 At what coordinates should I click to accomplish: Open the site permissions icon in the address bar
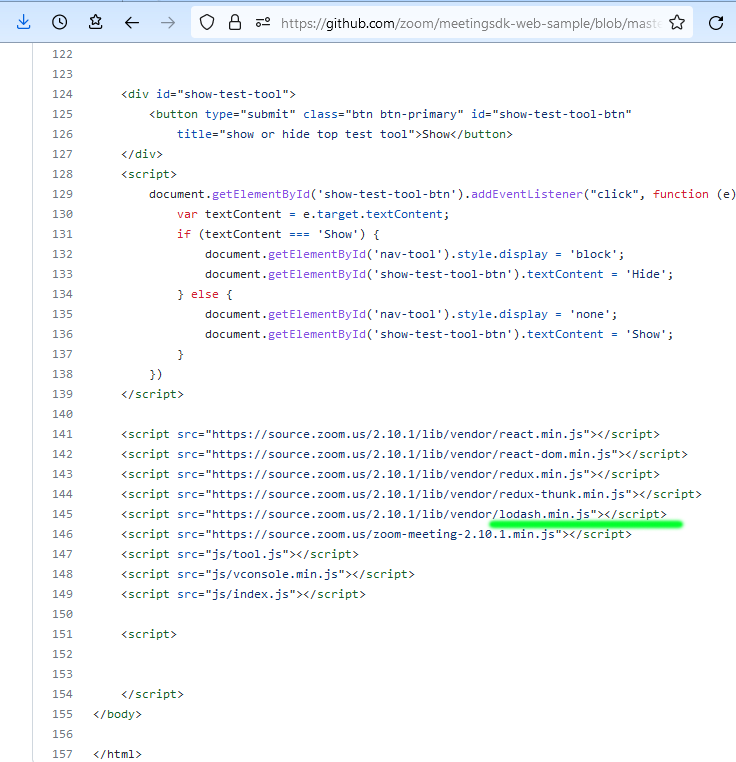(x=263, y=22)
